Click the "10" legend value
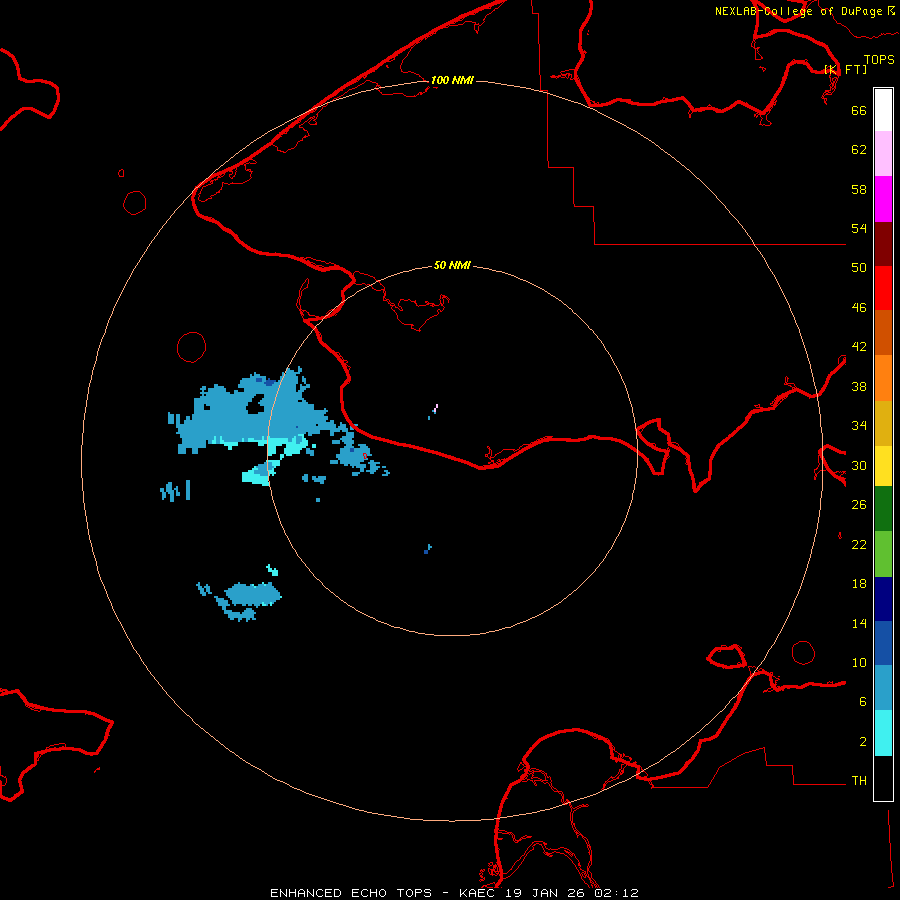This screenshot has height=900, width=900. (x=859, y=662)
